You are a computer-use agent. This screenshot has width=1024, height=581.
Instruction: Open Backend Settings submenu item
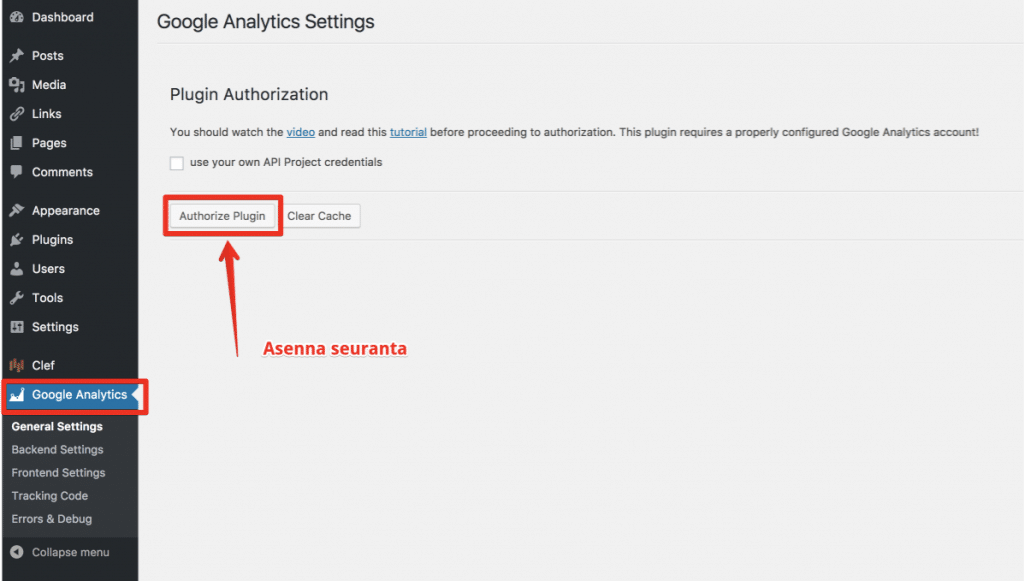pyautogui.click(x=57, y=450)
